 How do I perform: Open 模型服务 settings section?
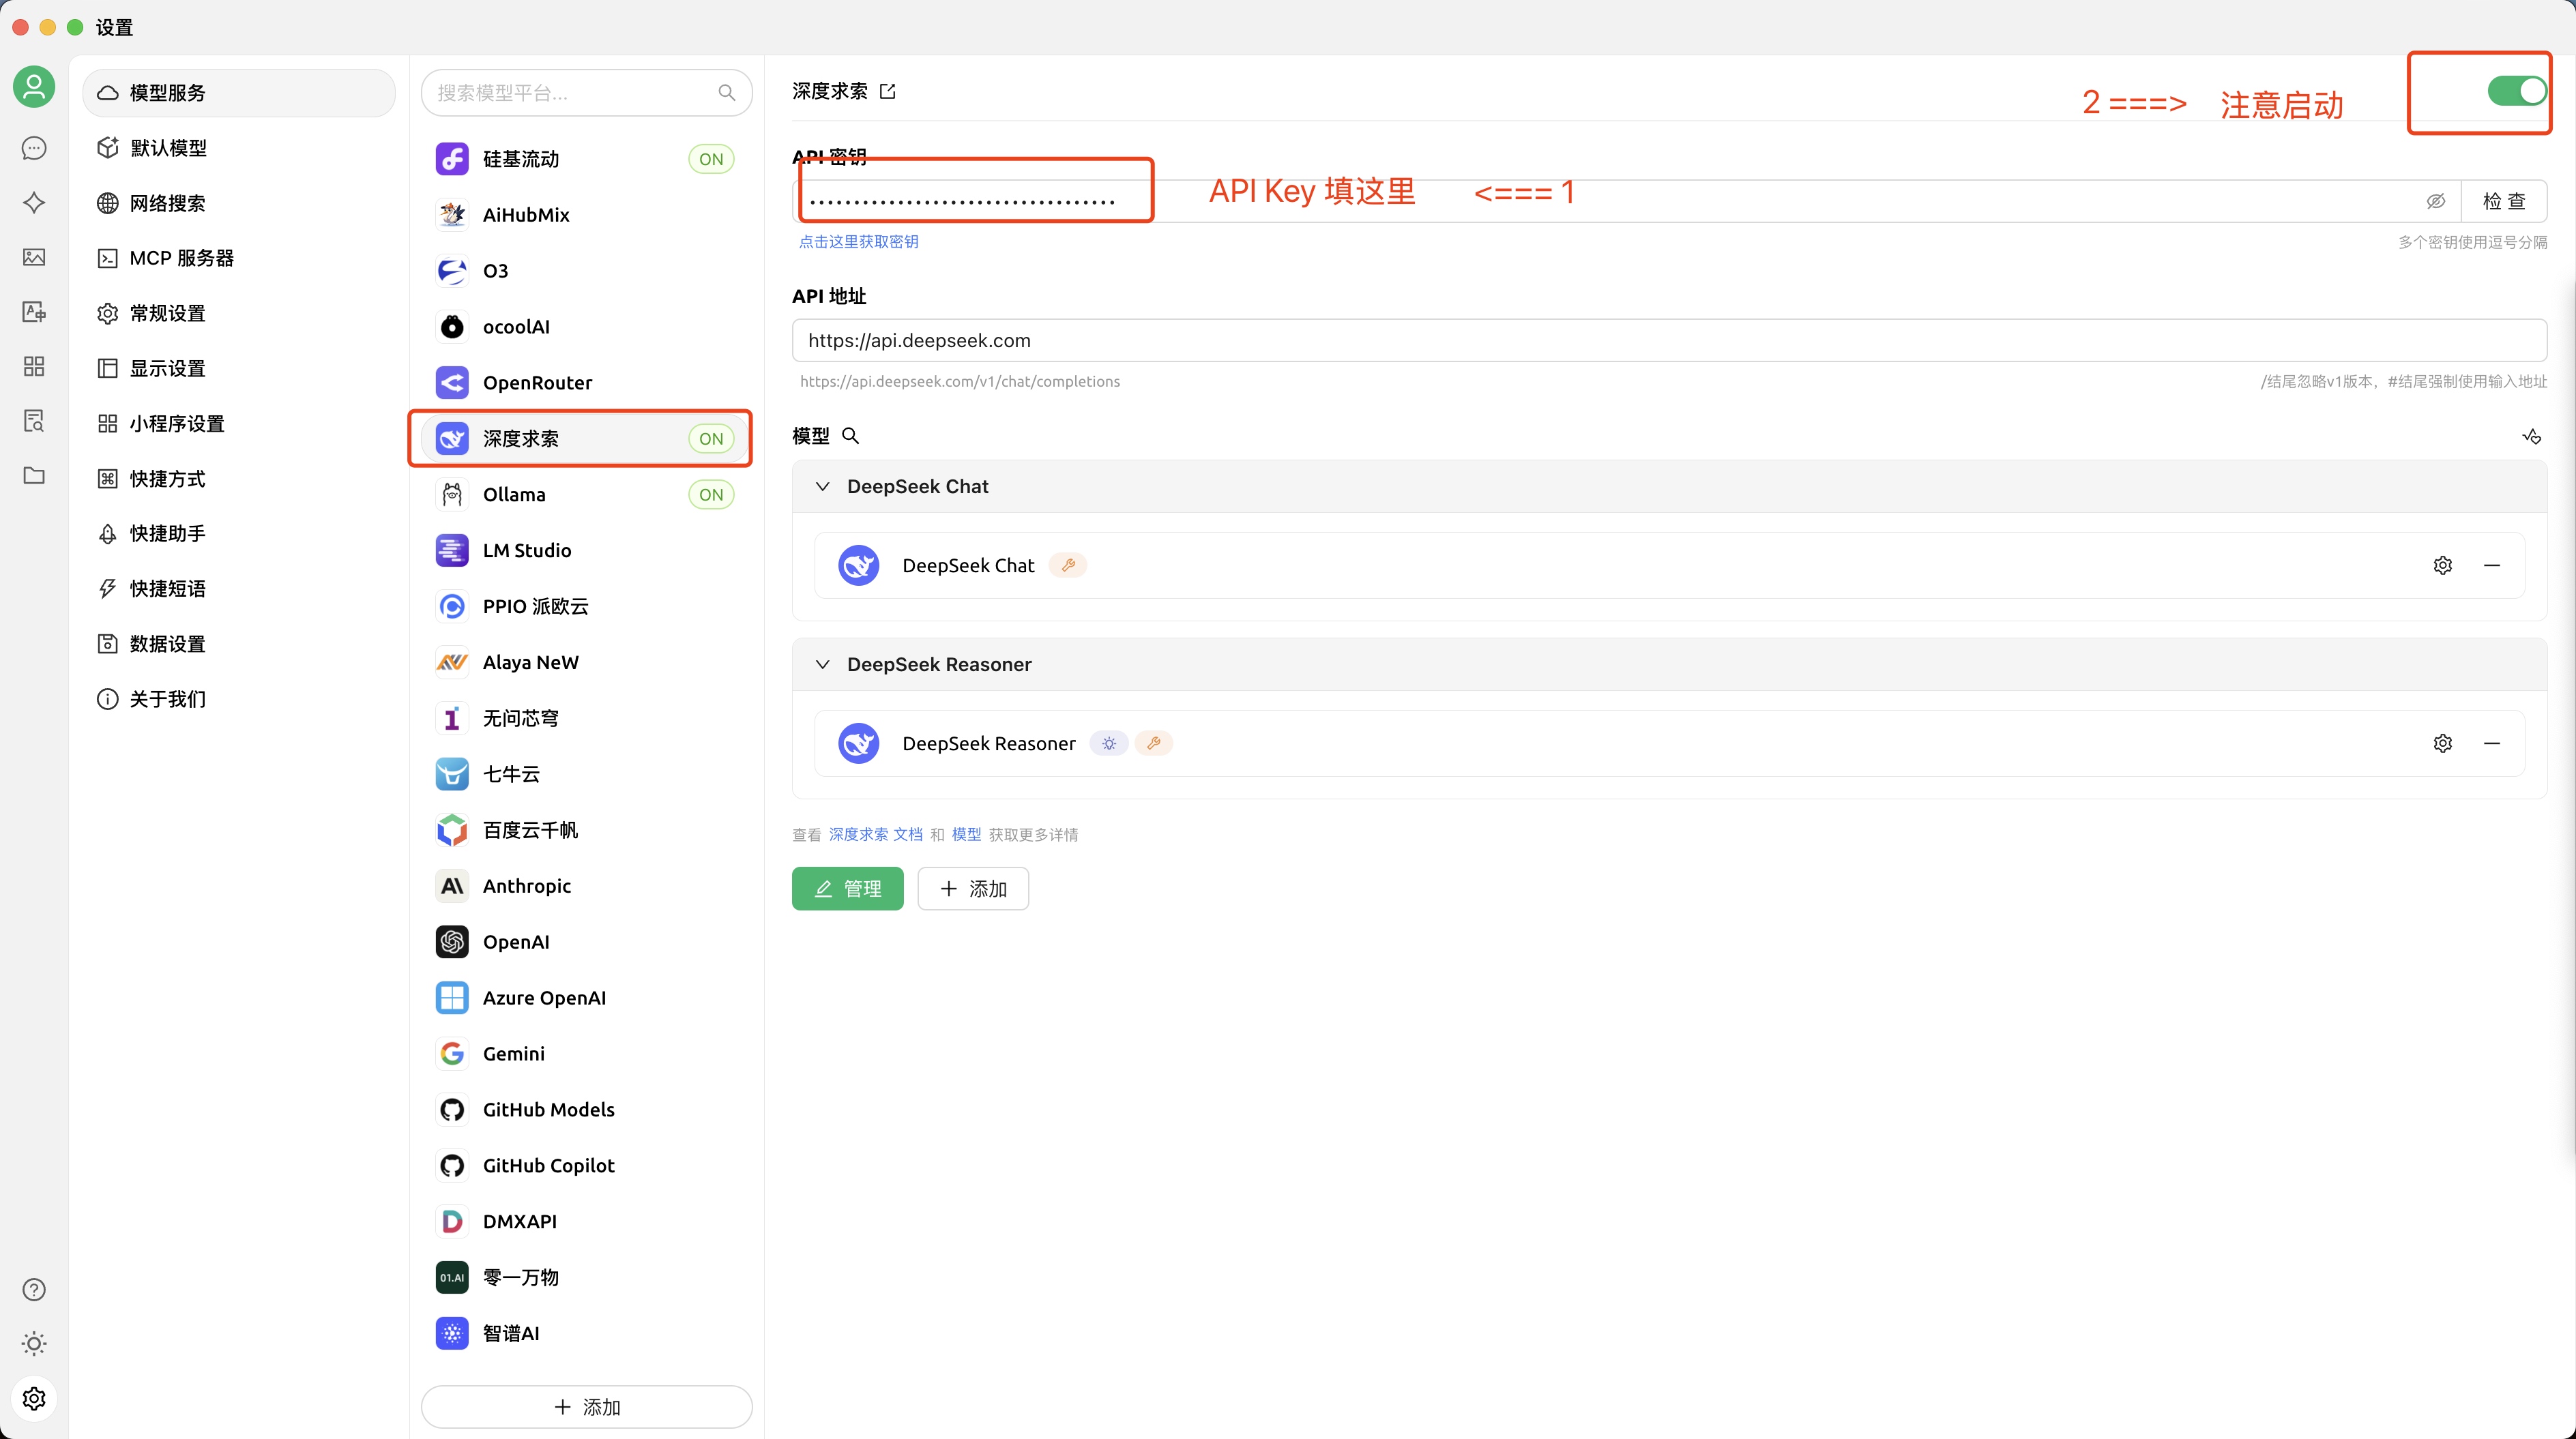[x=239, y=93]
